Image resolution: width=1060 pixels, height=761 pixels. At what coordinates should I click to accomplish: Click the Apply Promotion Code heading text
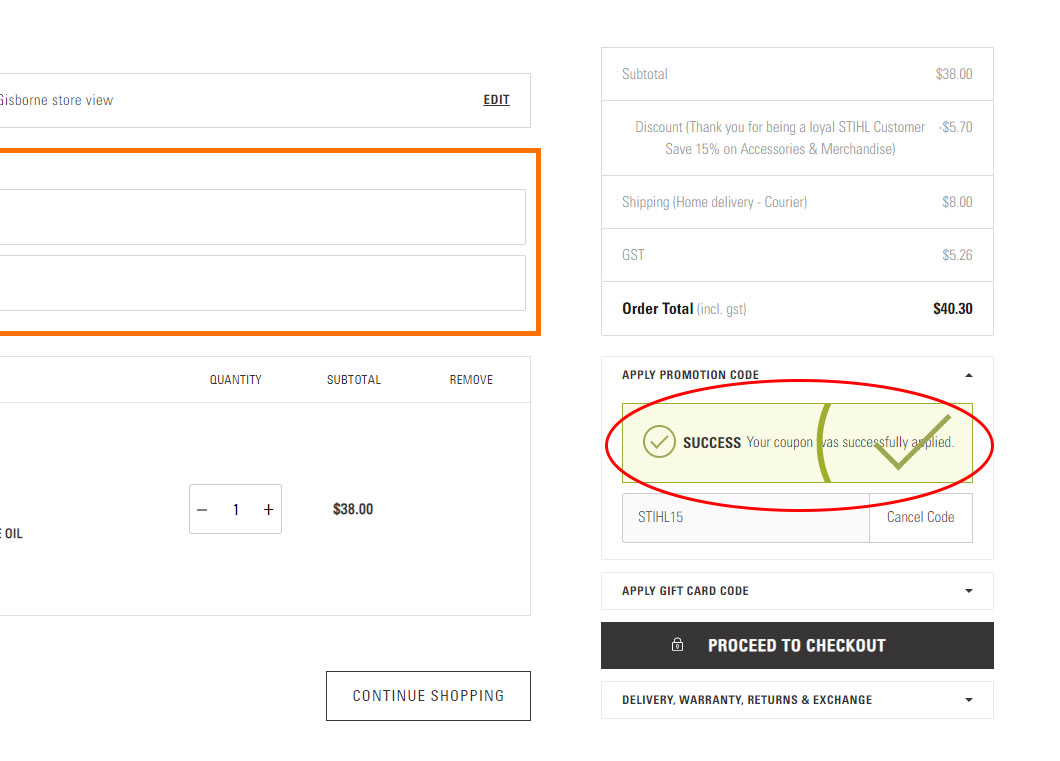pyautogui.click(x=690, y=375)
